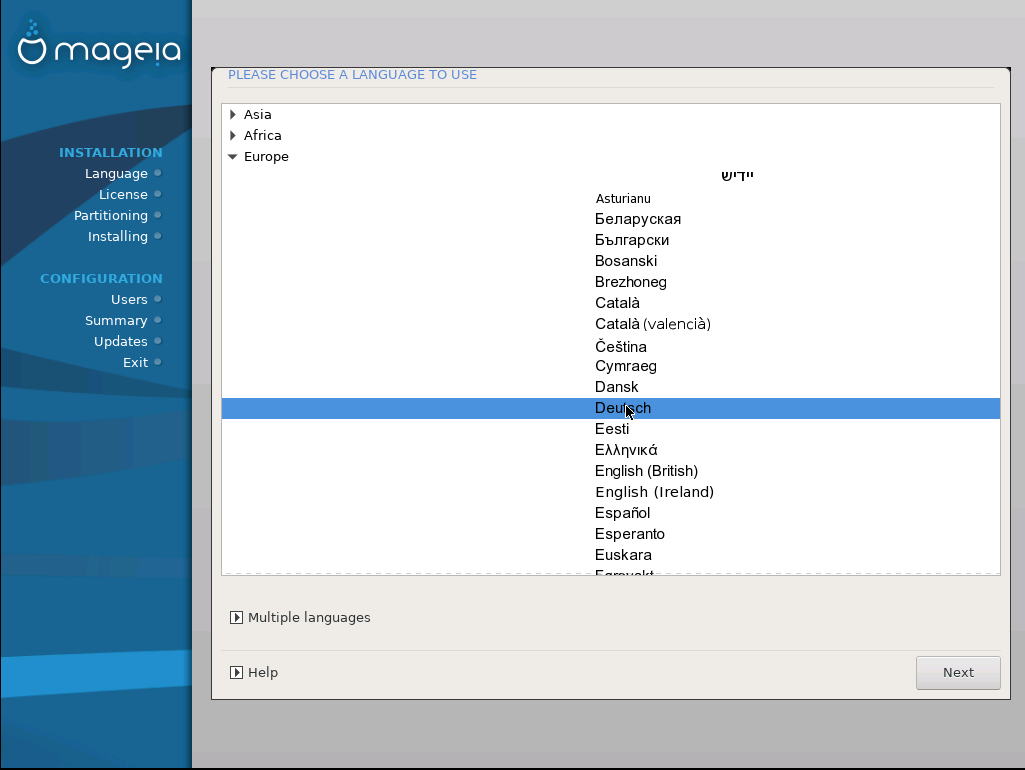This screenshot has width=1025, height=770.
Task: Select the Ελληνικά language entry
Action: pyautogui.click(x=626, y=450)
